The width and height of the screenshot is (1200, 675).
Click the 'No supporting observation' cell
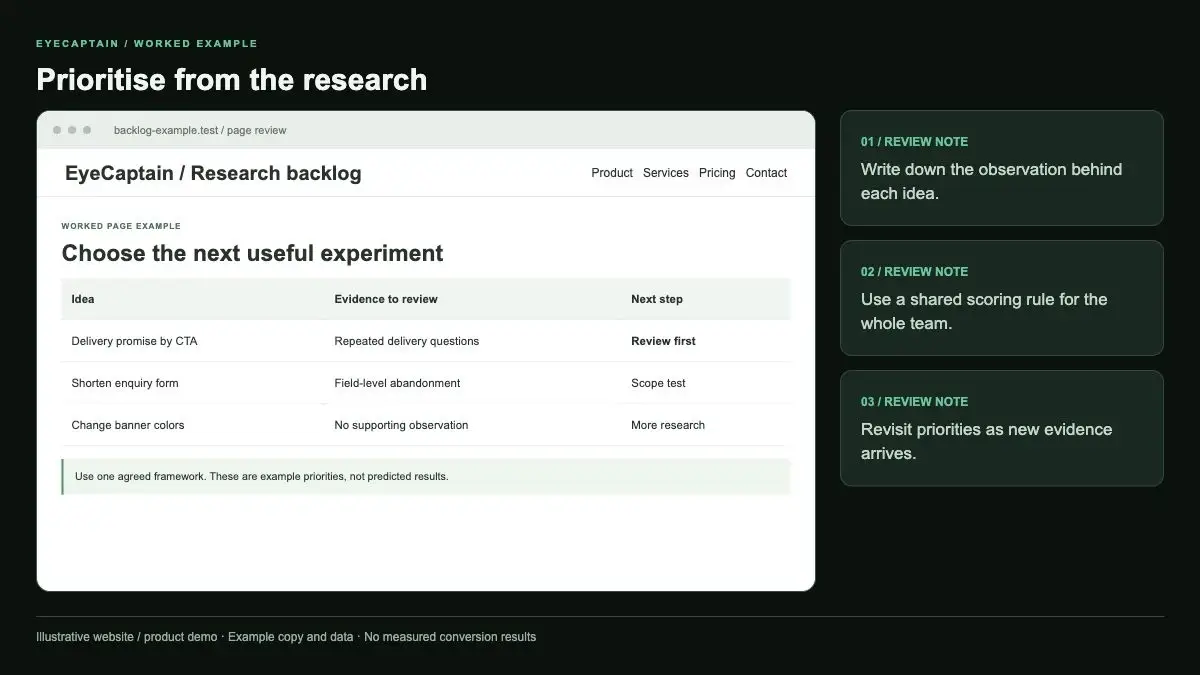[401, 425]
